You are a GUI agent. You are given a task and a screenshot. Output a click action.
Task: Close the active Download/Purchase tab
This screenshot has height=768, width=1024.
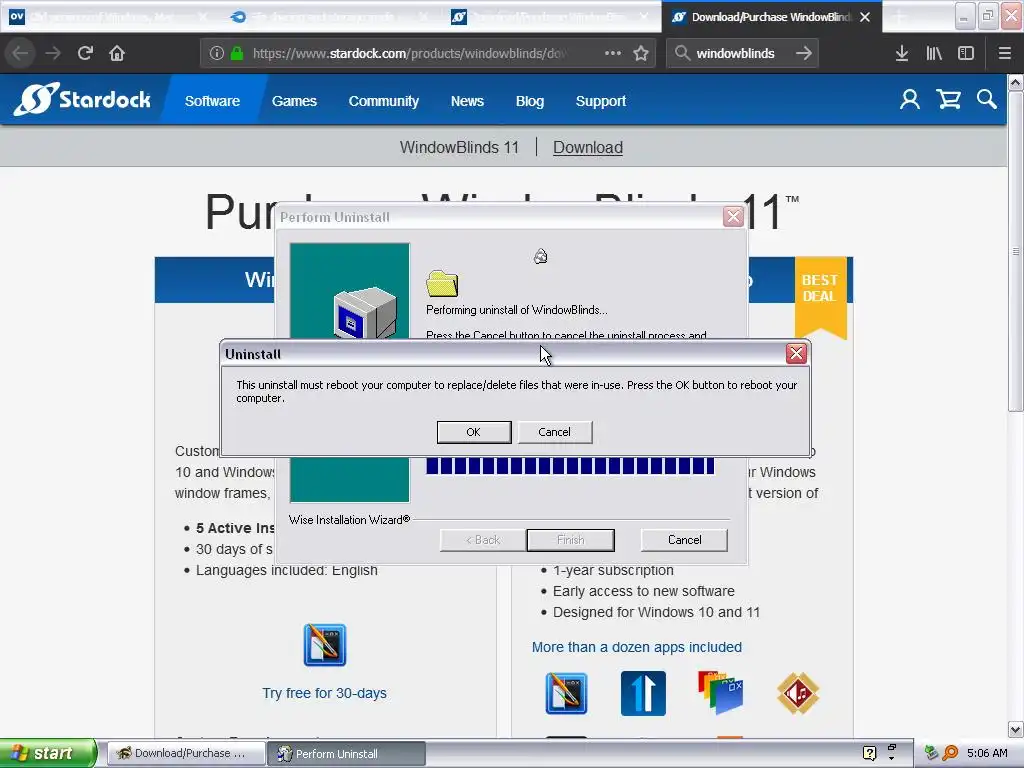(865, 17)
